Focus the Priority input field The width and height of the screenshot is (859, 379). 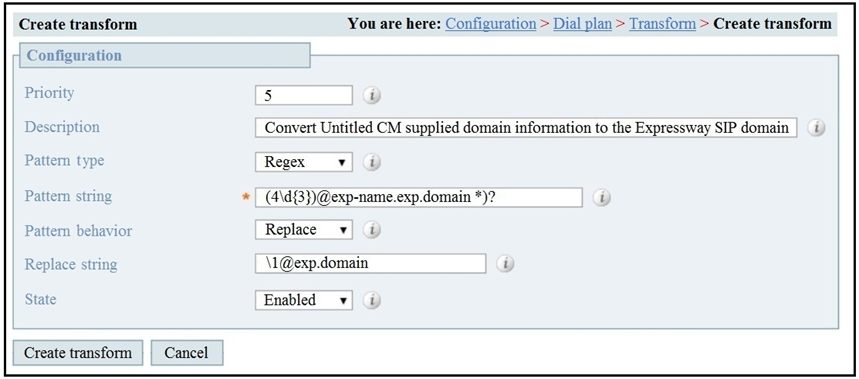(x=304, y=95)
